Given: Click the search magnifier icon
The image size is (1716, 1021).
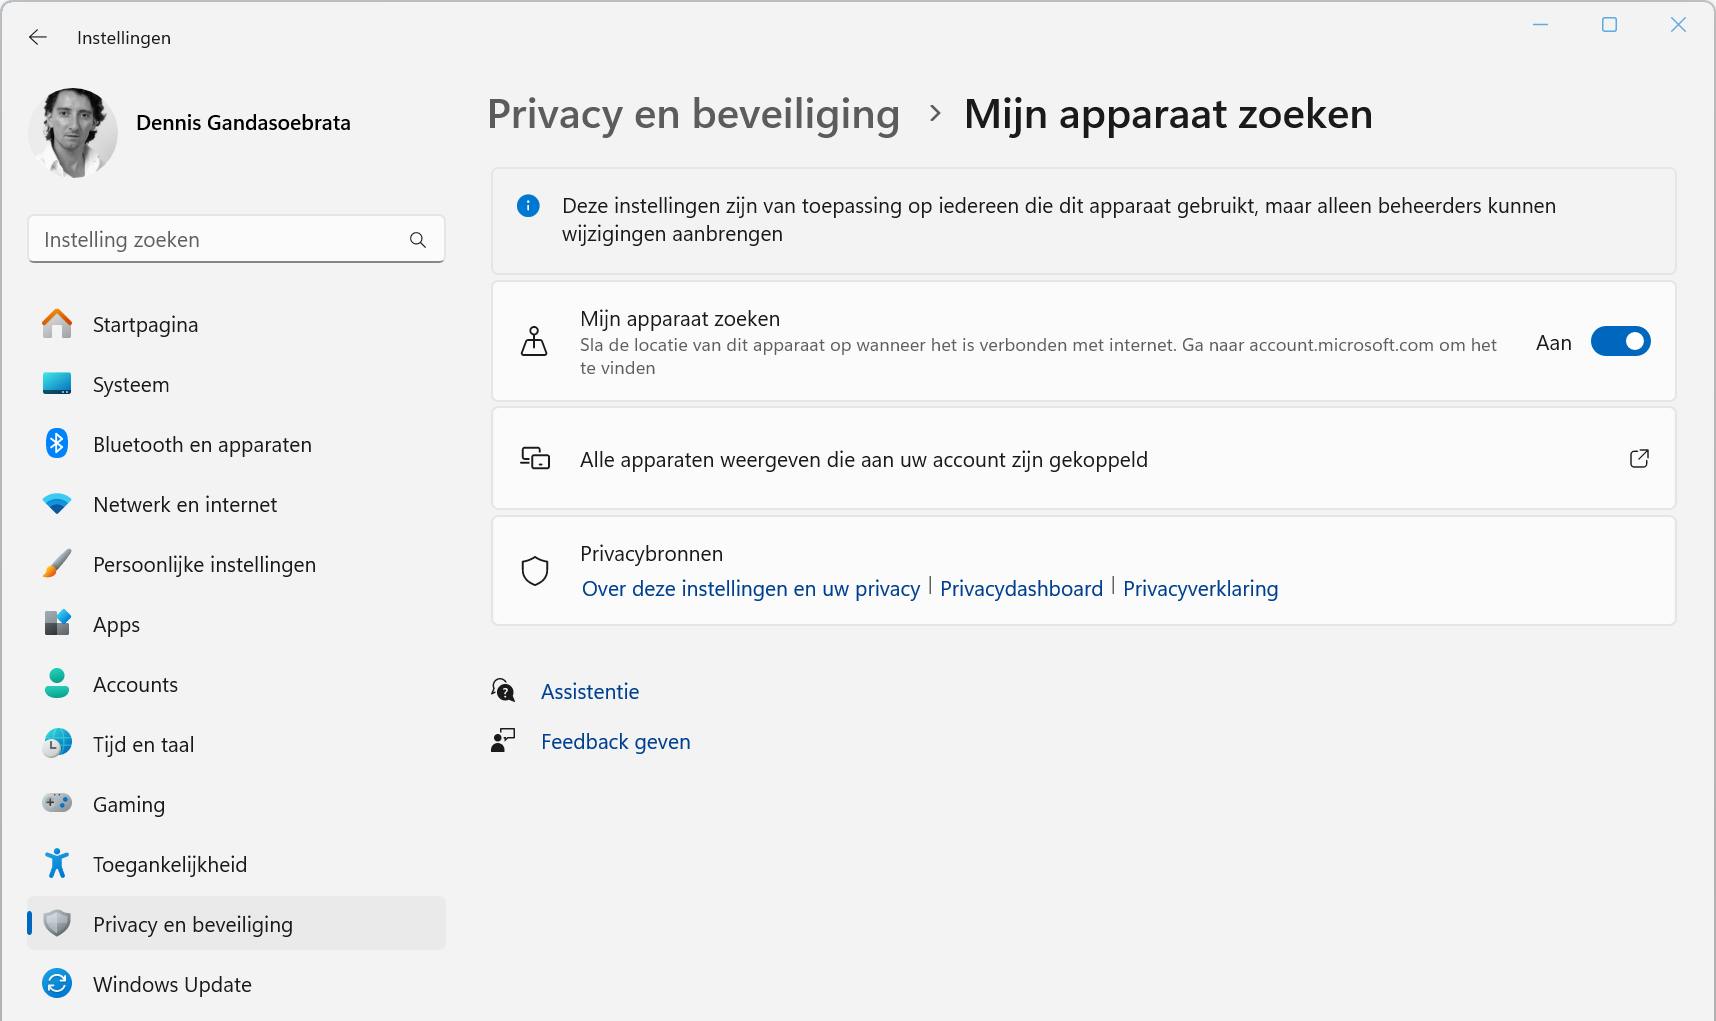Looking at the screenshot, I should click(418, 240).
